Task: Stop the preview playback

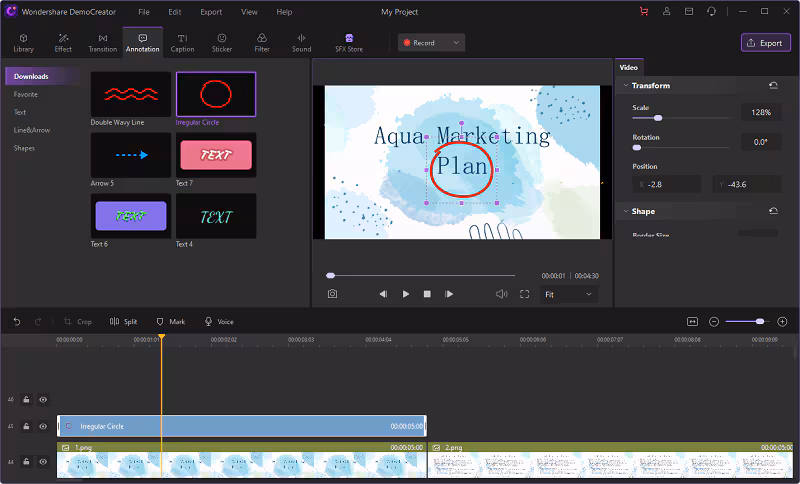Action: pos(427,294)
